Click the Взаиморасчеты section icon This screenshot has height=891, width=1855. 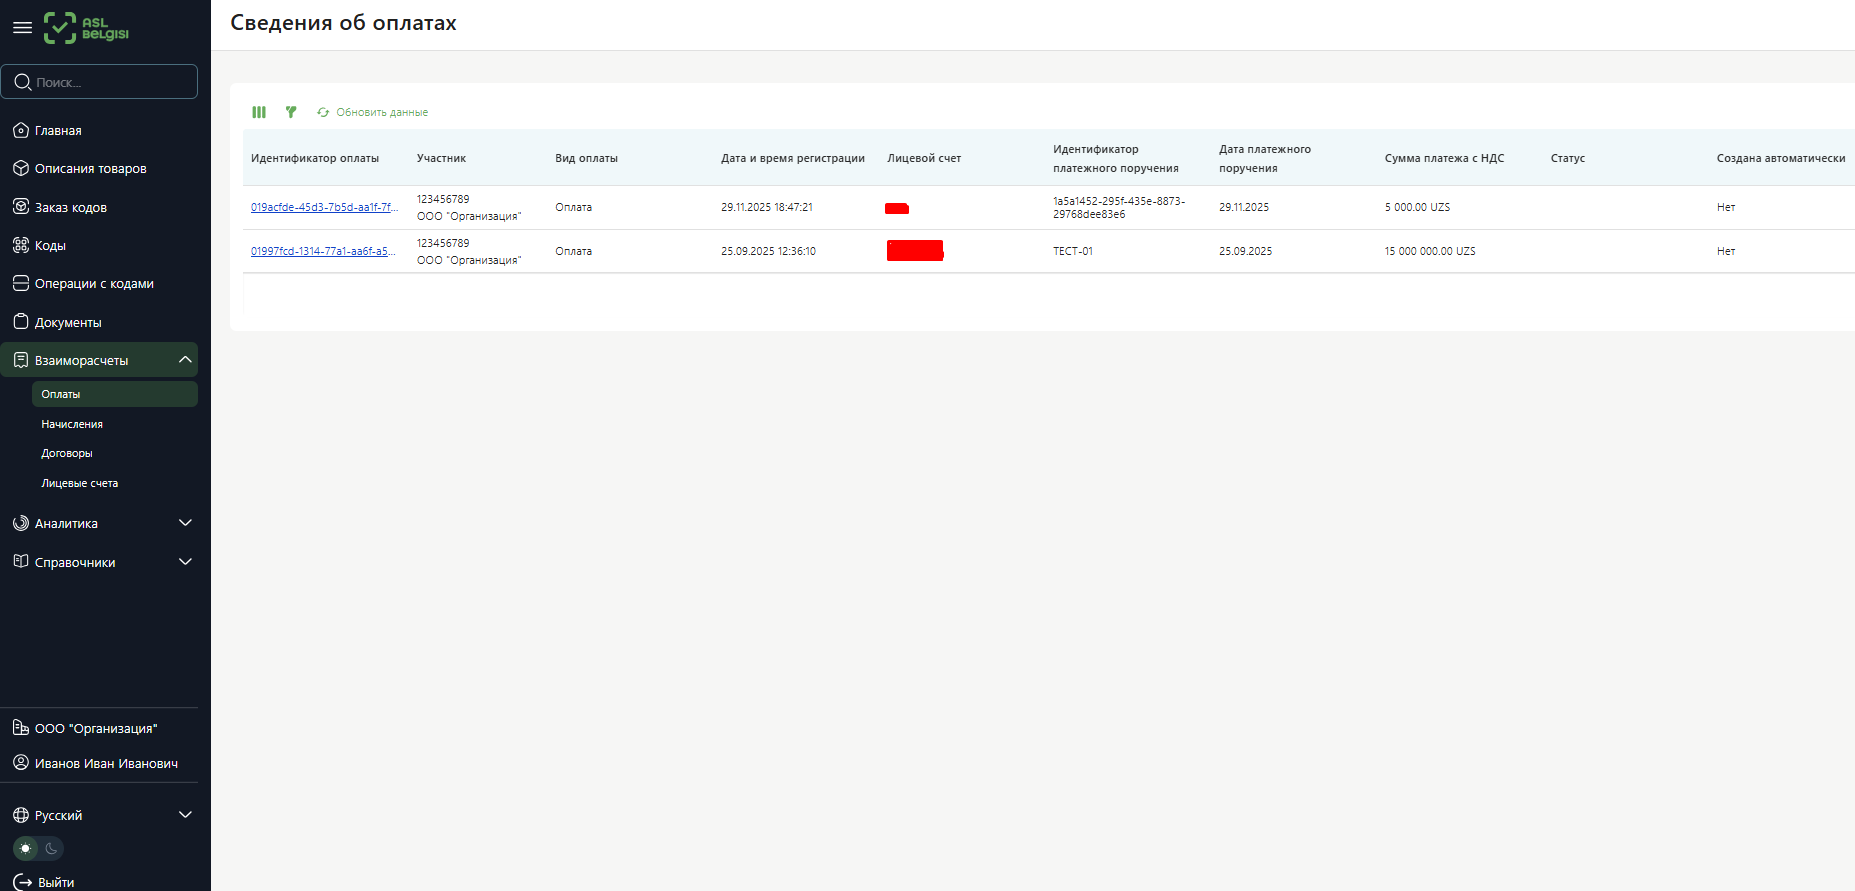pos(21,360)
